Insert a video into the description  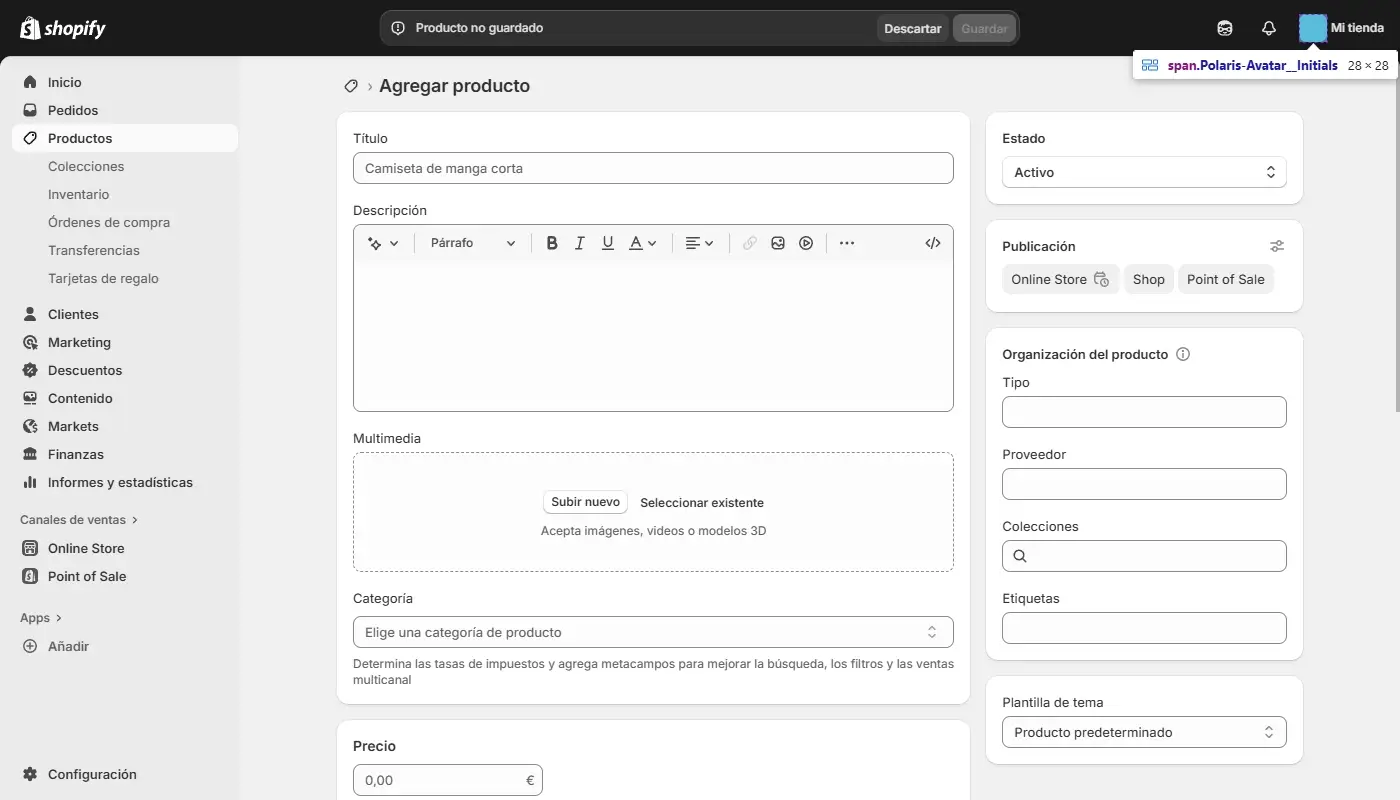click(806, 242)
